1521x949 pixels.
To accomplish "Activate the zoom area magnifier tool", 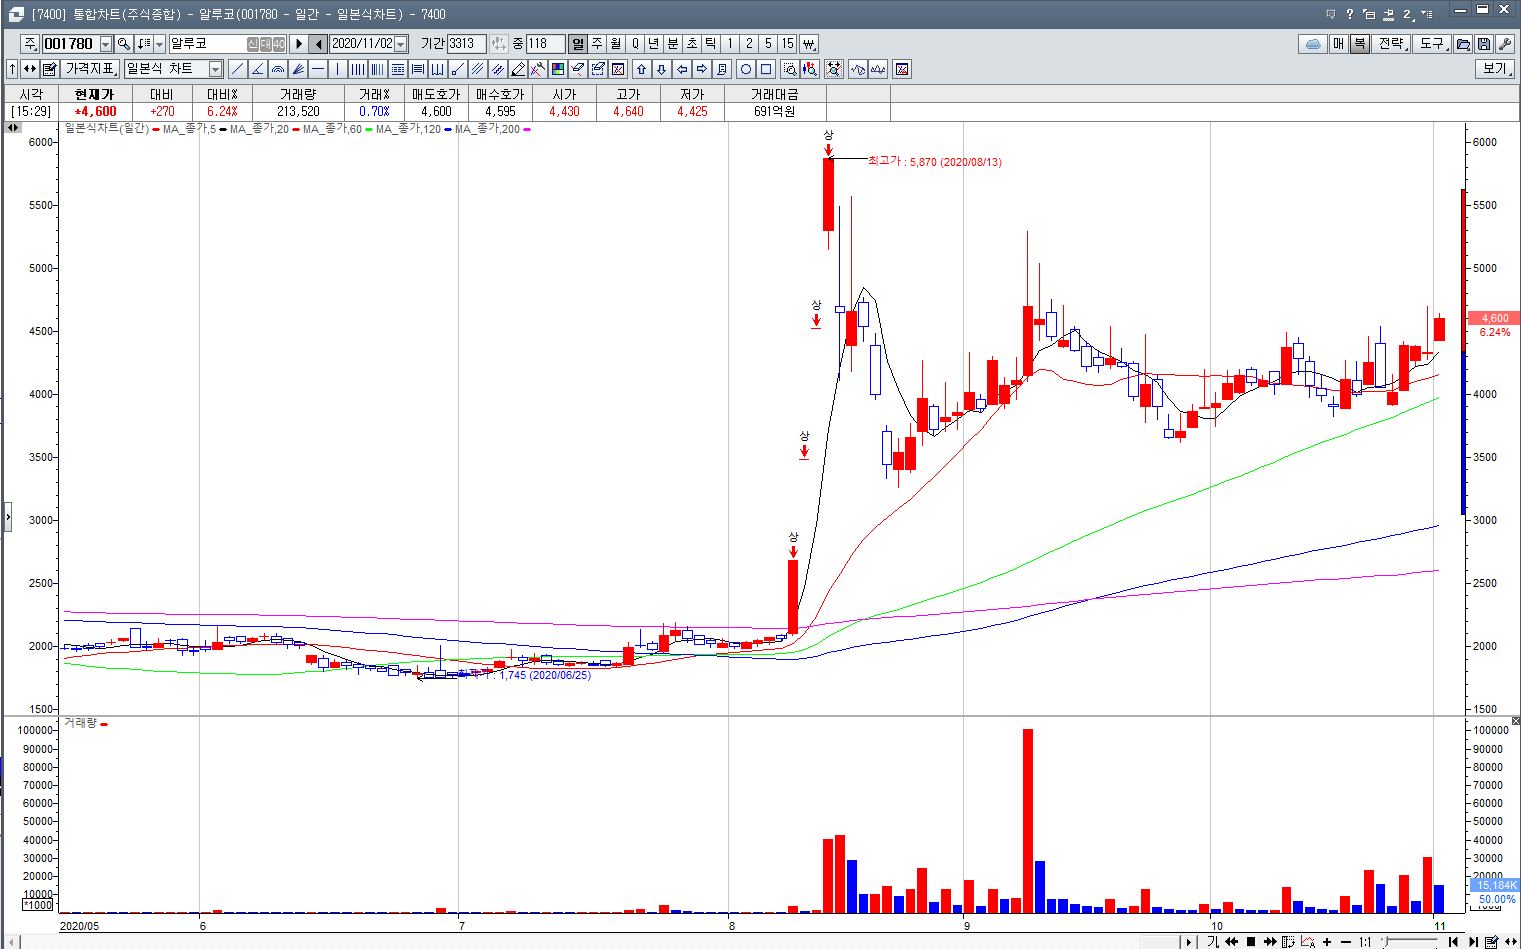I will pos(789,69).
